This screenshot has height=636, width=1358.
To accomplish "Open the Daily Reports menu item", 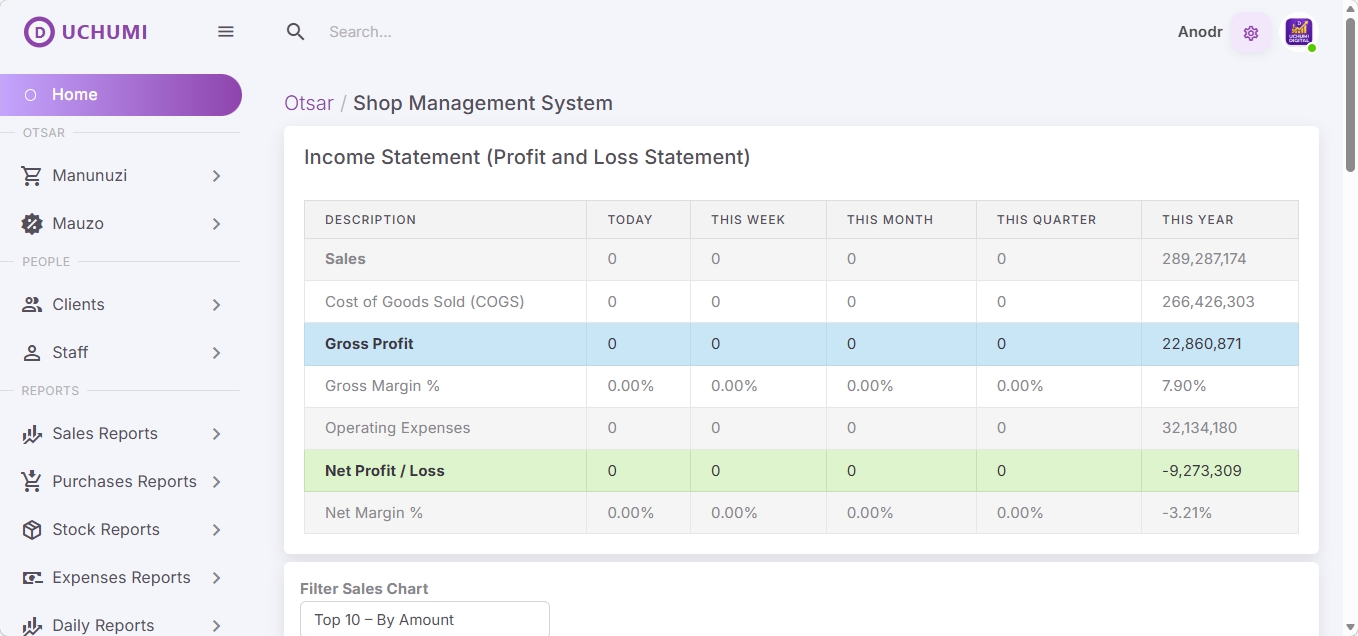I will (x=103, y=625).
